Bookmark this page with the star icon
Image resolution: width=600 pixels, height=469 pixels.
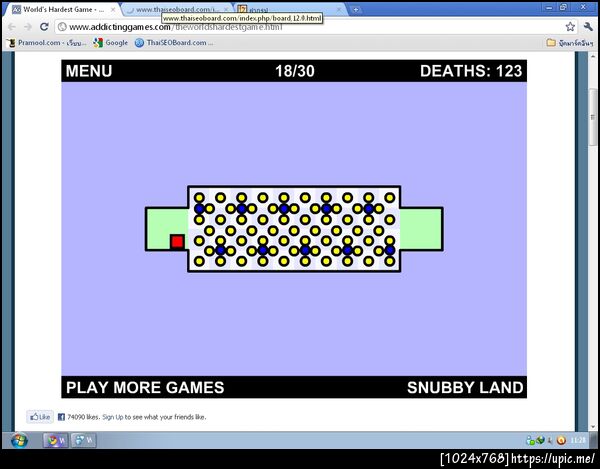570,26
